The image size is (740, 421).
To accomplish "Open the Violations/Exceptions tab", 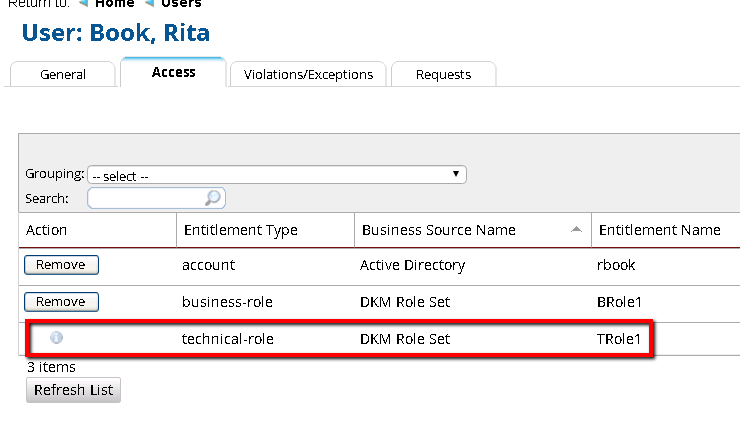I will click(308, 74).
